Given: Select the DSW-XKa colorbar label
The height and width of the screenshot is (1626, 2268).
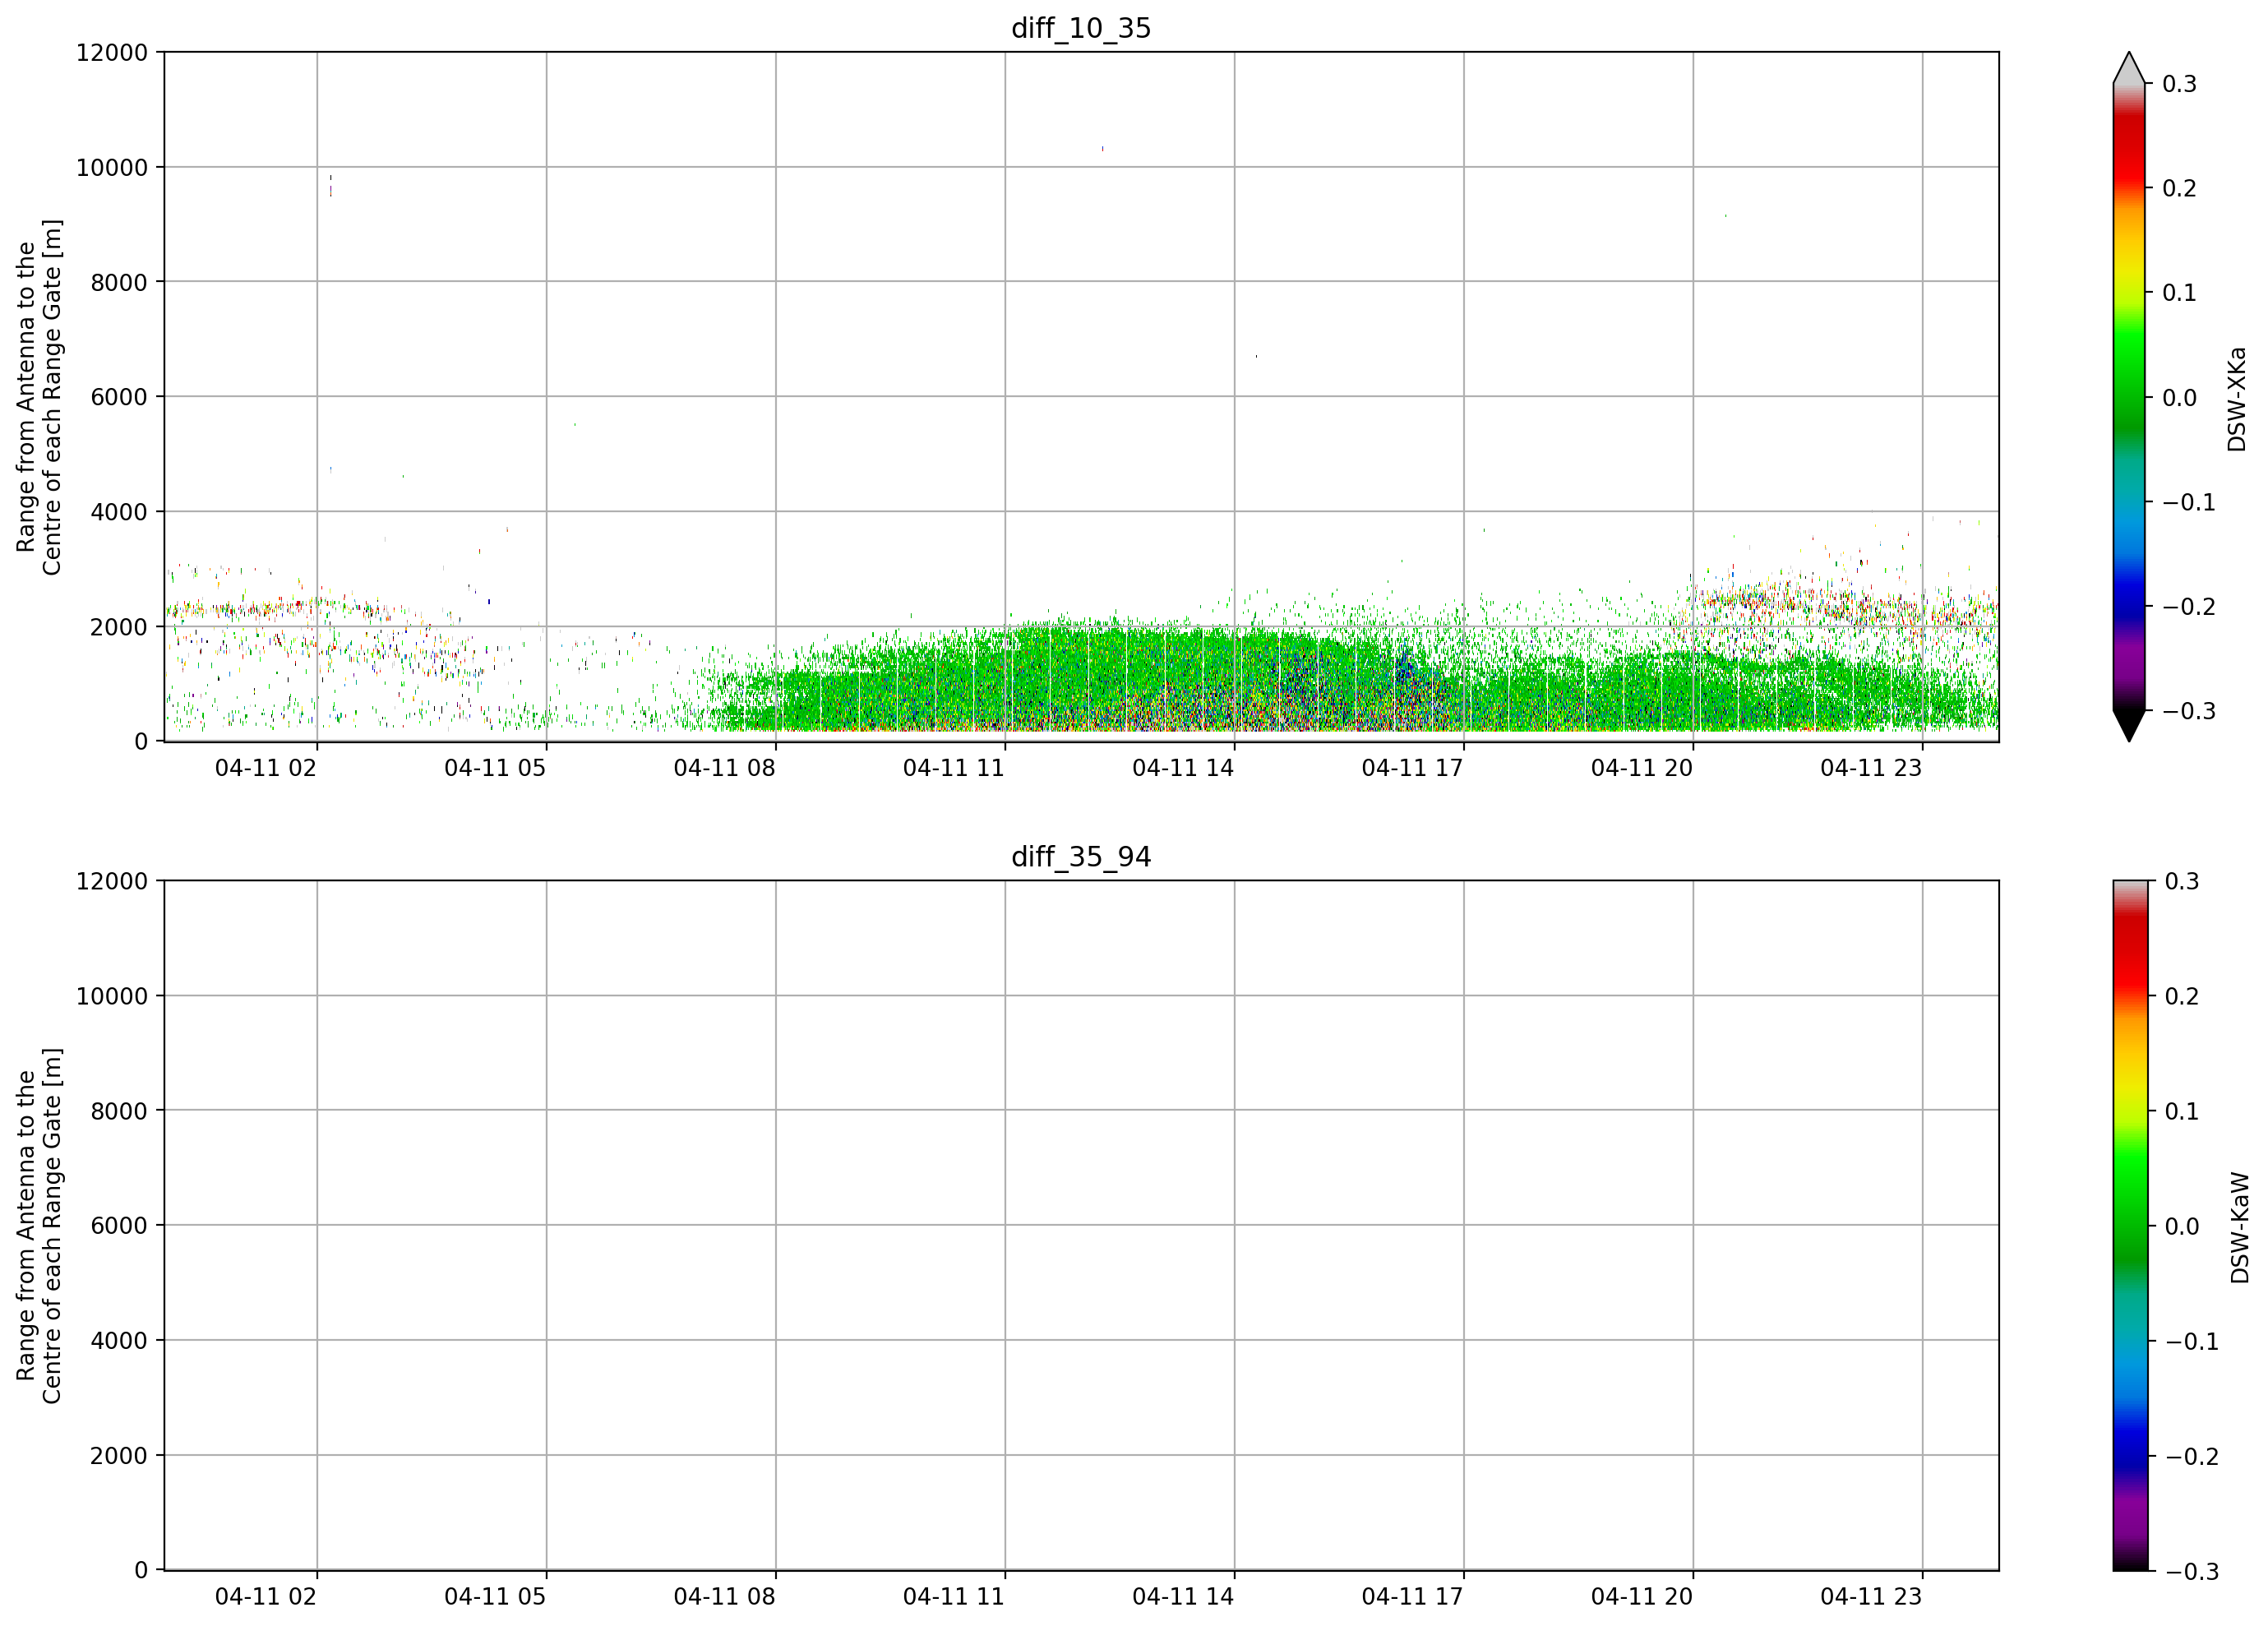Looking at the screenshot, I should click(x=2237, y=399).
